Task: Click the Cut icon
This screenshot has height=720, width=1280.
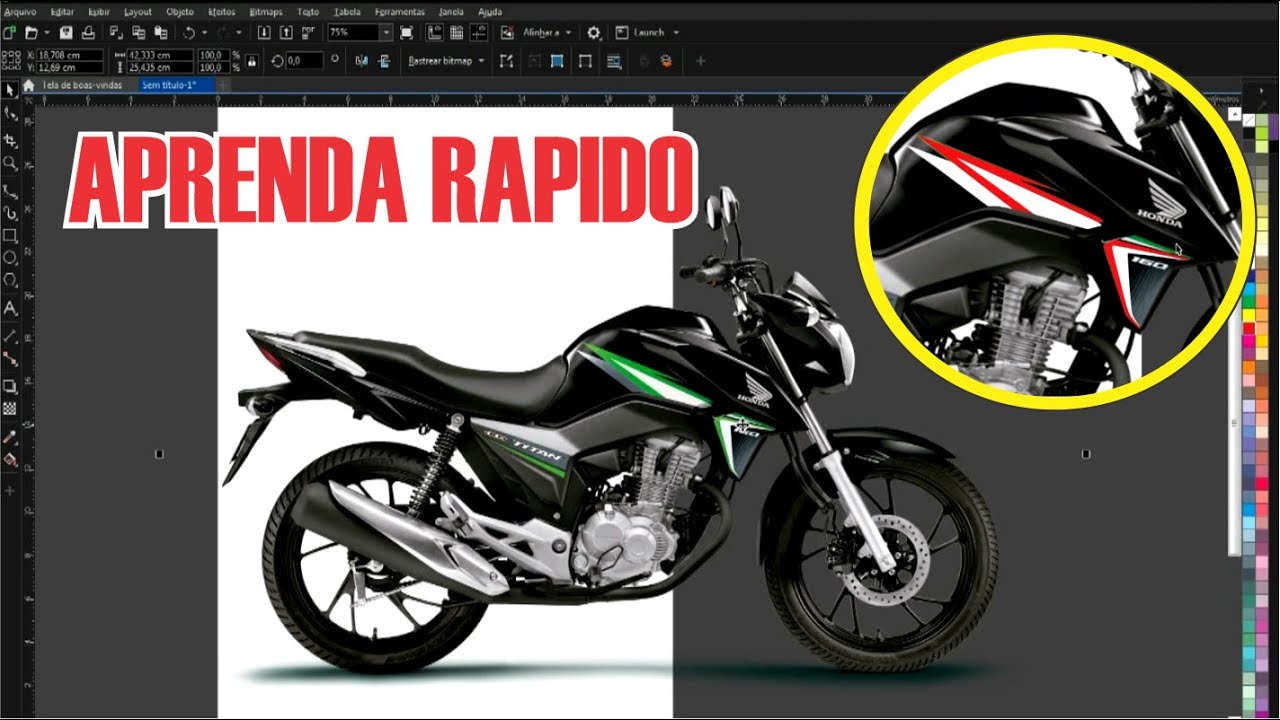Action: click(116, 33)
